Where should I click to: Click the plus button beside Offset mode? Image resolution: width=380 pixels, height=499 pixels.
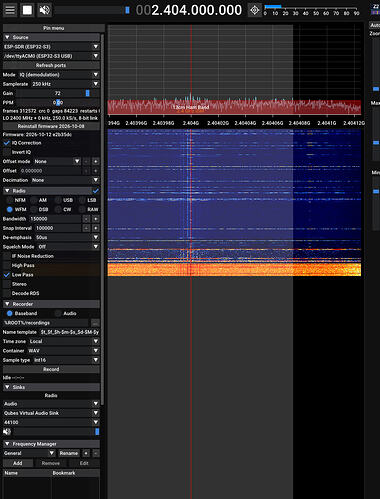pos(96,161)
